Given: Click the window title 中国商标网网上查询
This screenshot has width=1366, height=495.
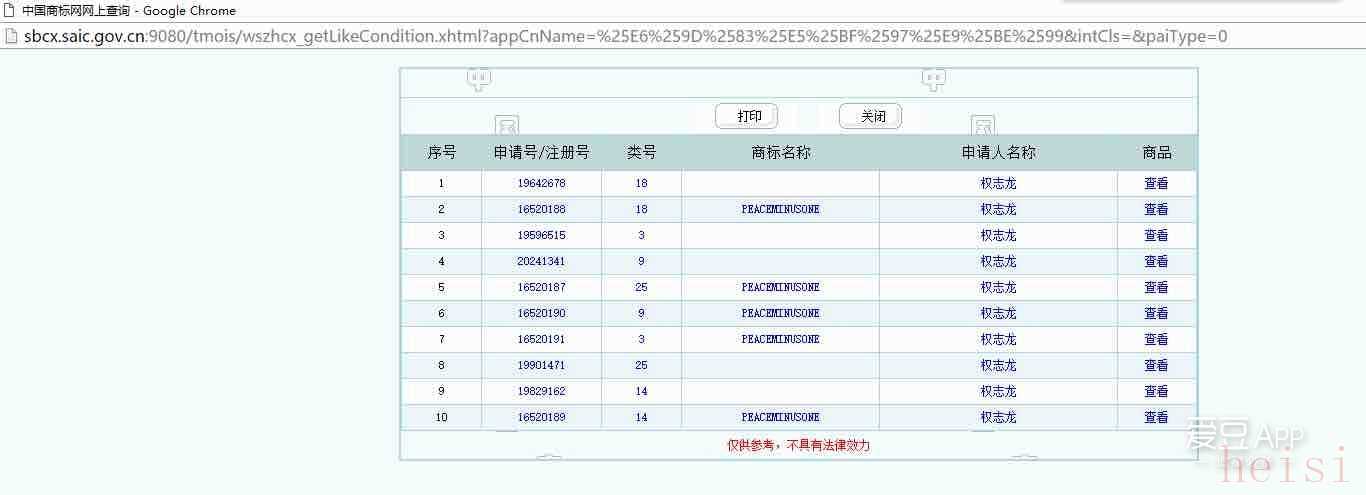Looking at the screenshot, I should (x=74, y=11).
